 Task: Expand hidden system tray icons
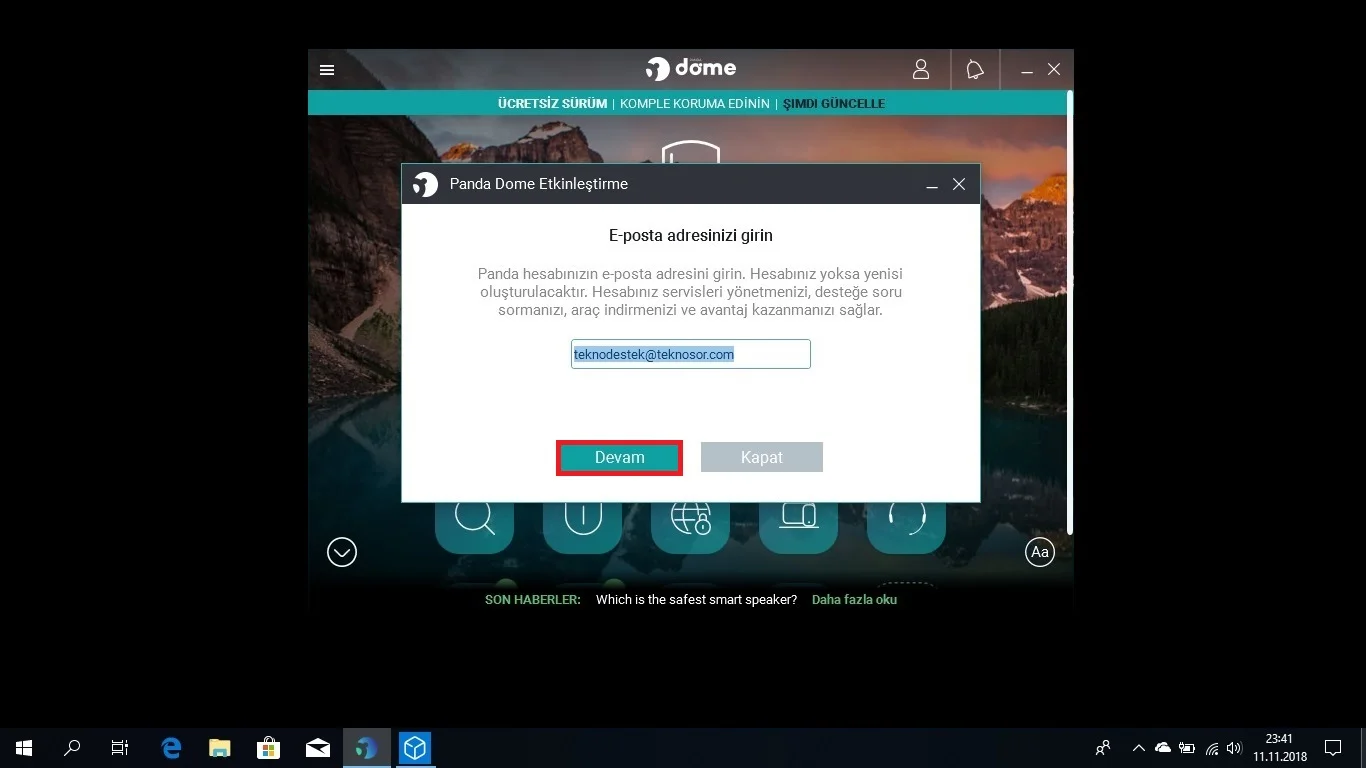coord(1138,748)
